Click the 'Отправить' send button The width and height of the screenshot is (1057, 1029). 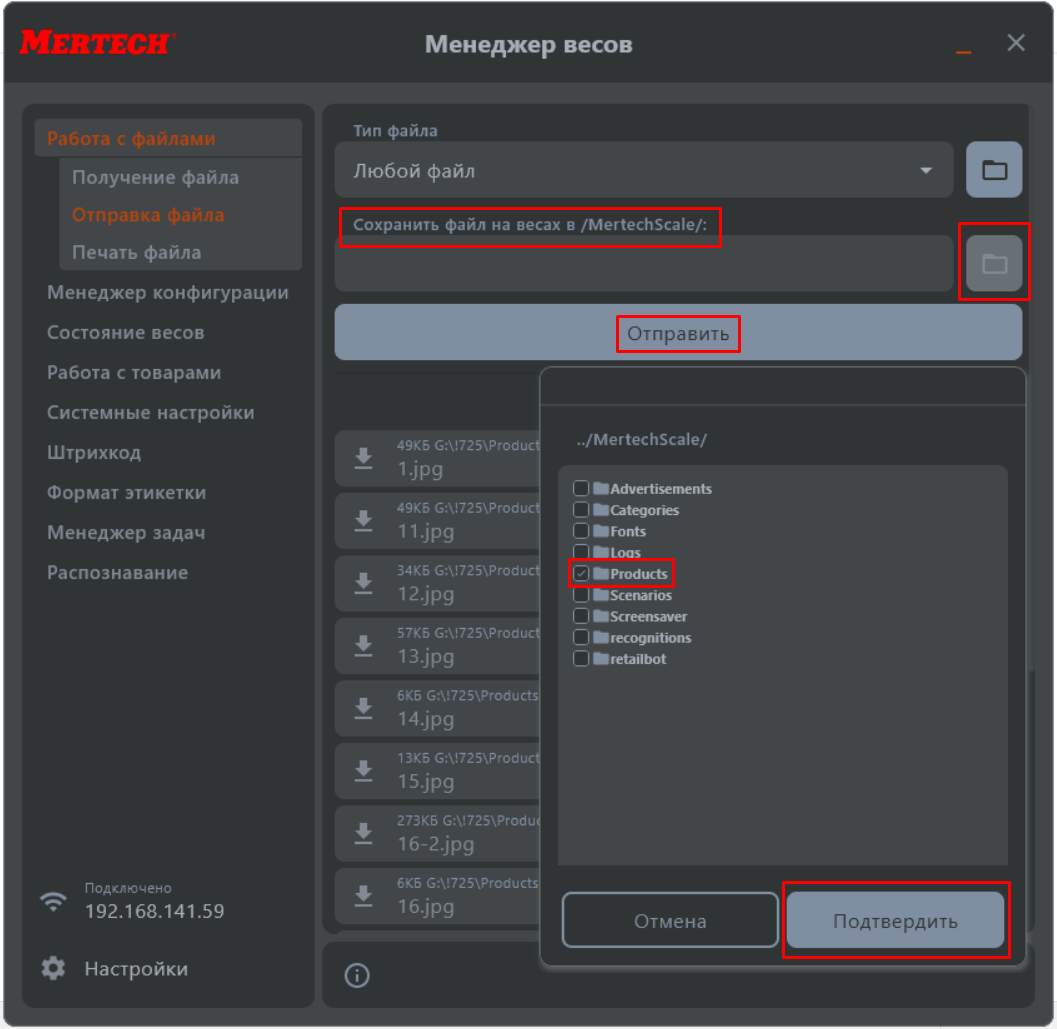click(678, 333)
